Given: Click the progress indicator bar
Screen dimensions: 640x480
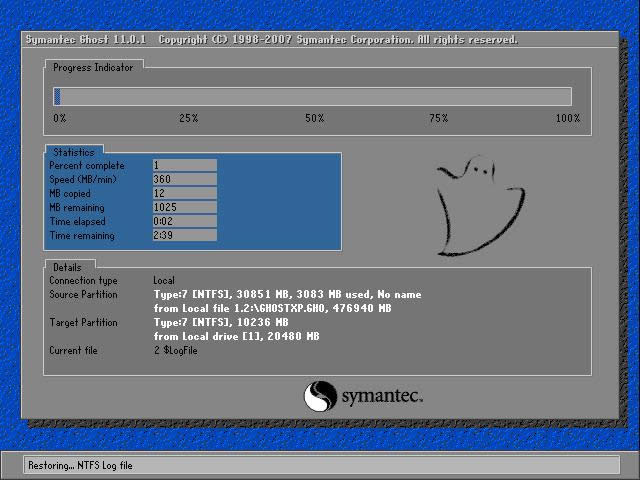Looking at the screenshot, I should click(312, 97).
